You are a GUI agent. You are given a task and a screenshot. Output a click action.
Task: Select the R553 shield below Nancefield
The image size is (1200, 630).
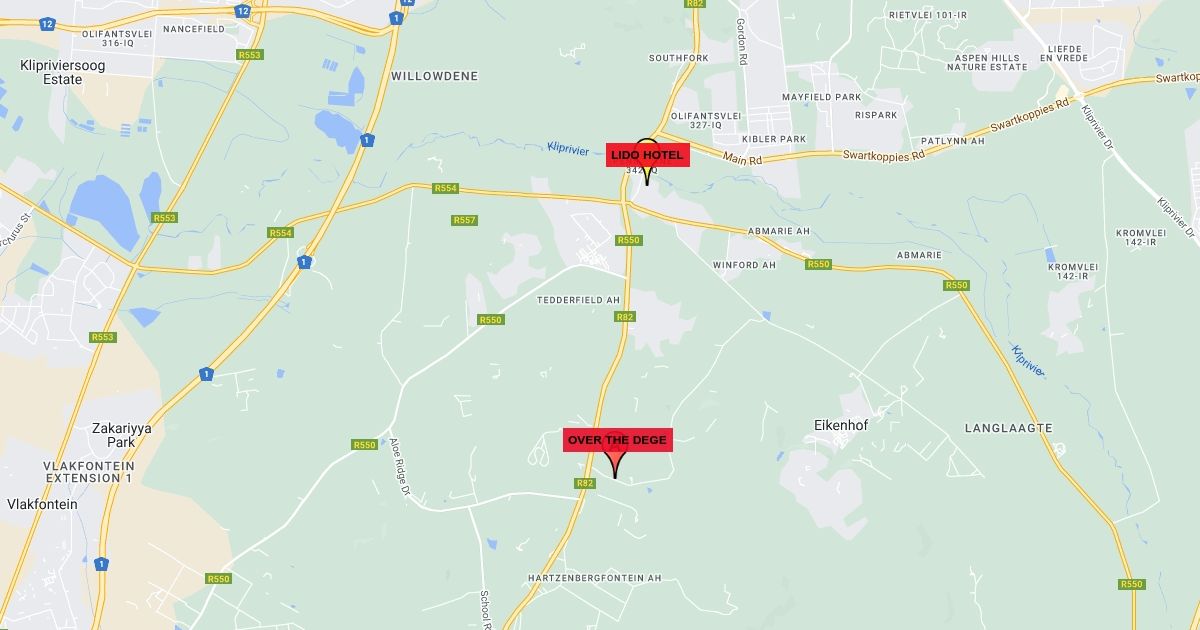point(249,55)
